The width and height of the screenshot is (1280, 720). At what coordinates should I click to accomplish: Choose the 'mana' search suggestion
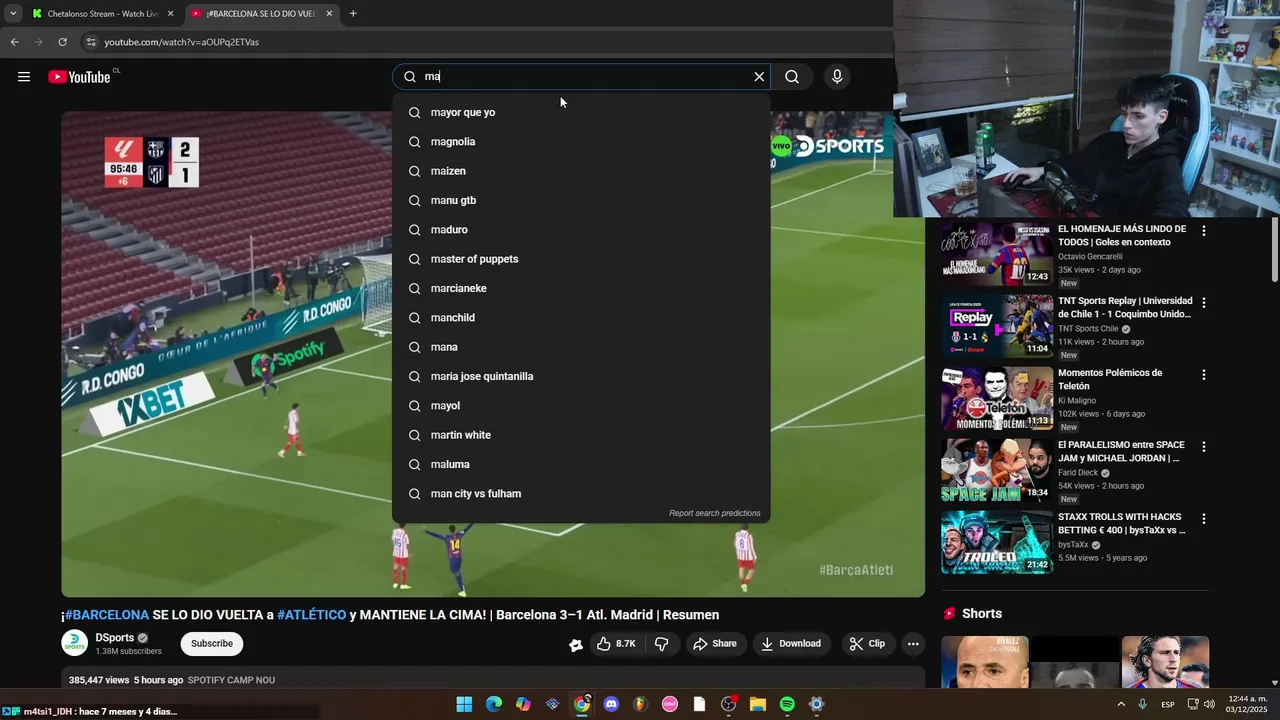tap(581, 347)
